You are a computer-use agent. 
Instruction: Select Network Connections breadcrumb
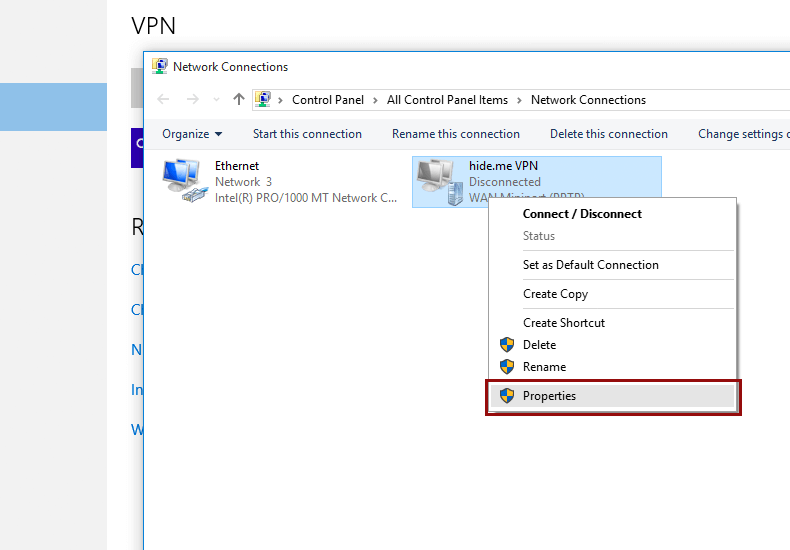tap(588, 100)
